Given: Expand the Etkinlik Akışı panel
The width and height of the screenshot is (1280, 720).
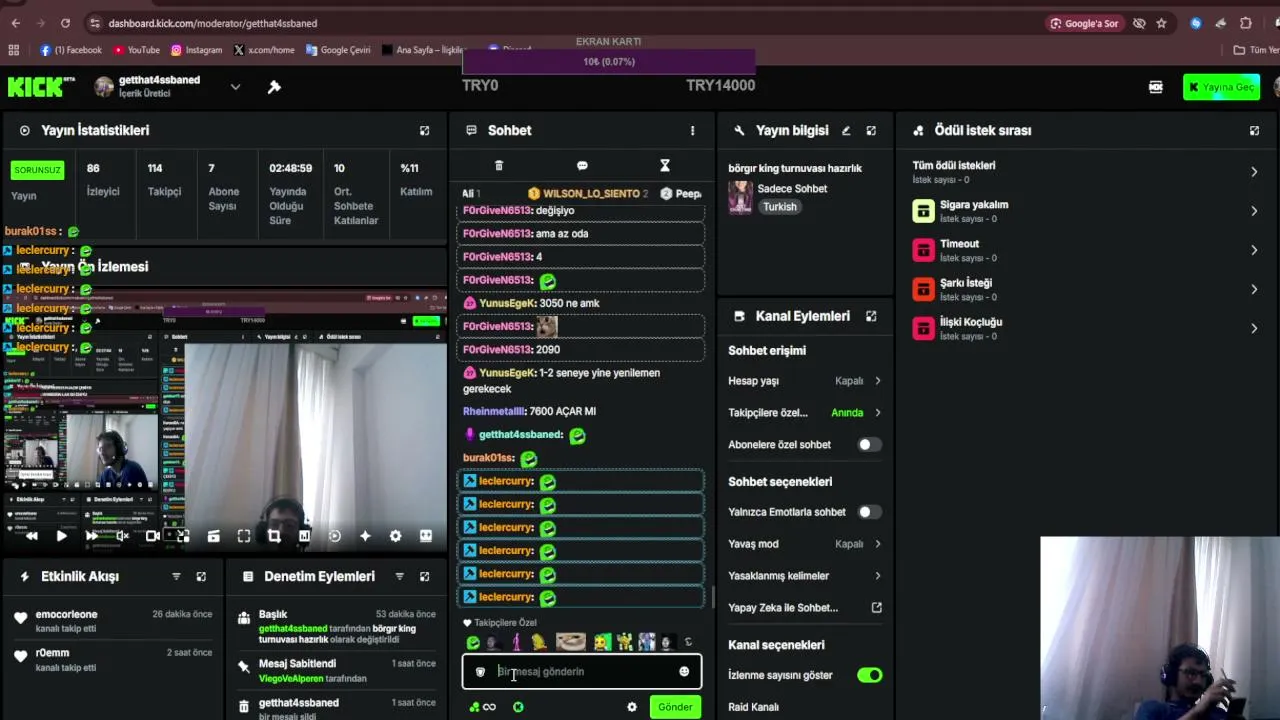Looking at the screenshot, I should 201,576.
